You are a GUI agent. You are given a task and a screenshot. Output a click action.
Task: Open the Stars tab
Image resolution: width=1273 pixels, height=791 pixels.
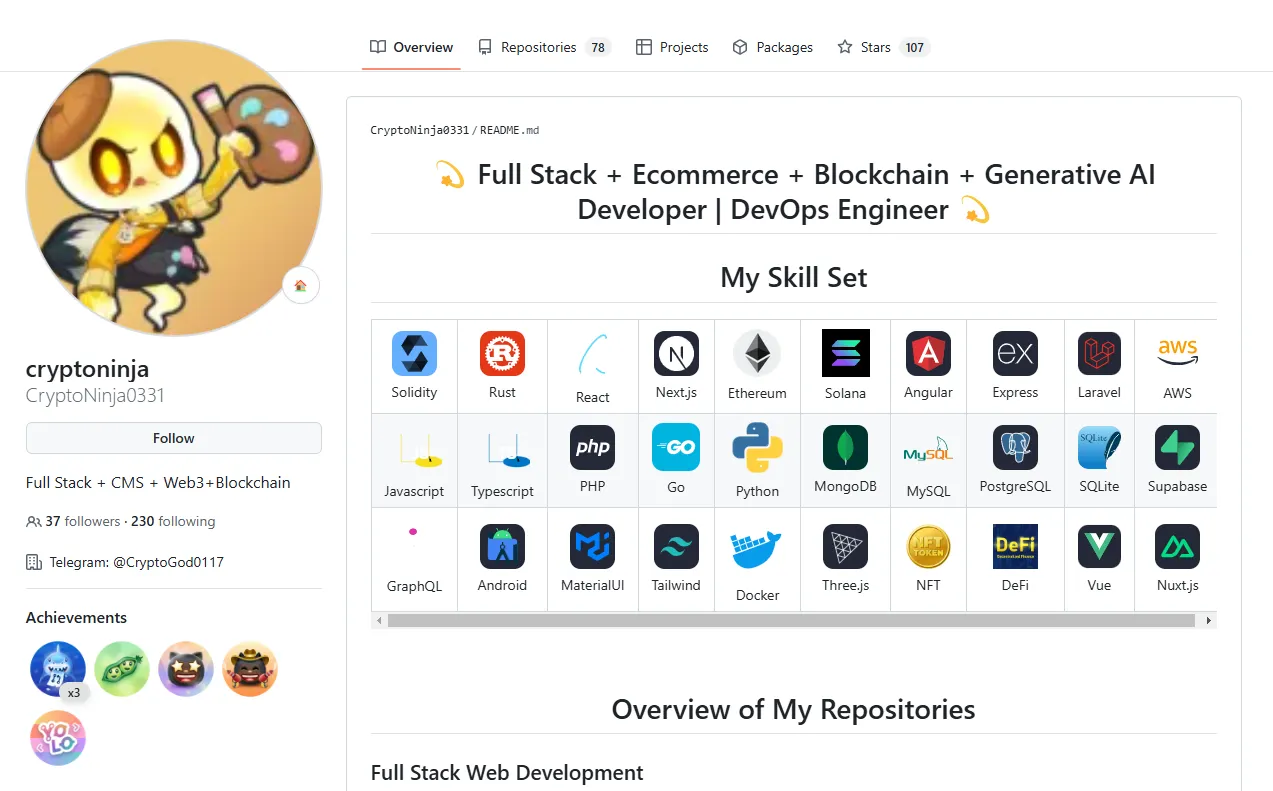tap(883, 47)
